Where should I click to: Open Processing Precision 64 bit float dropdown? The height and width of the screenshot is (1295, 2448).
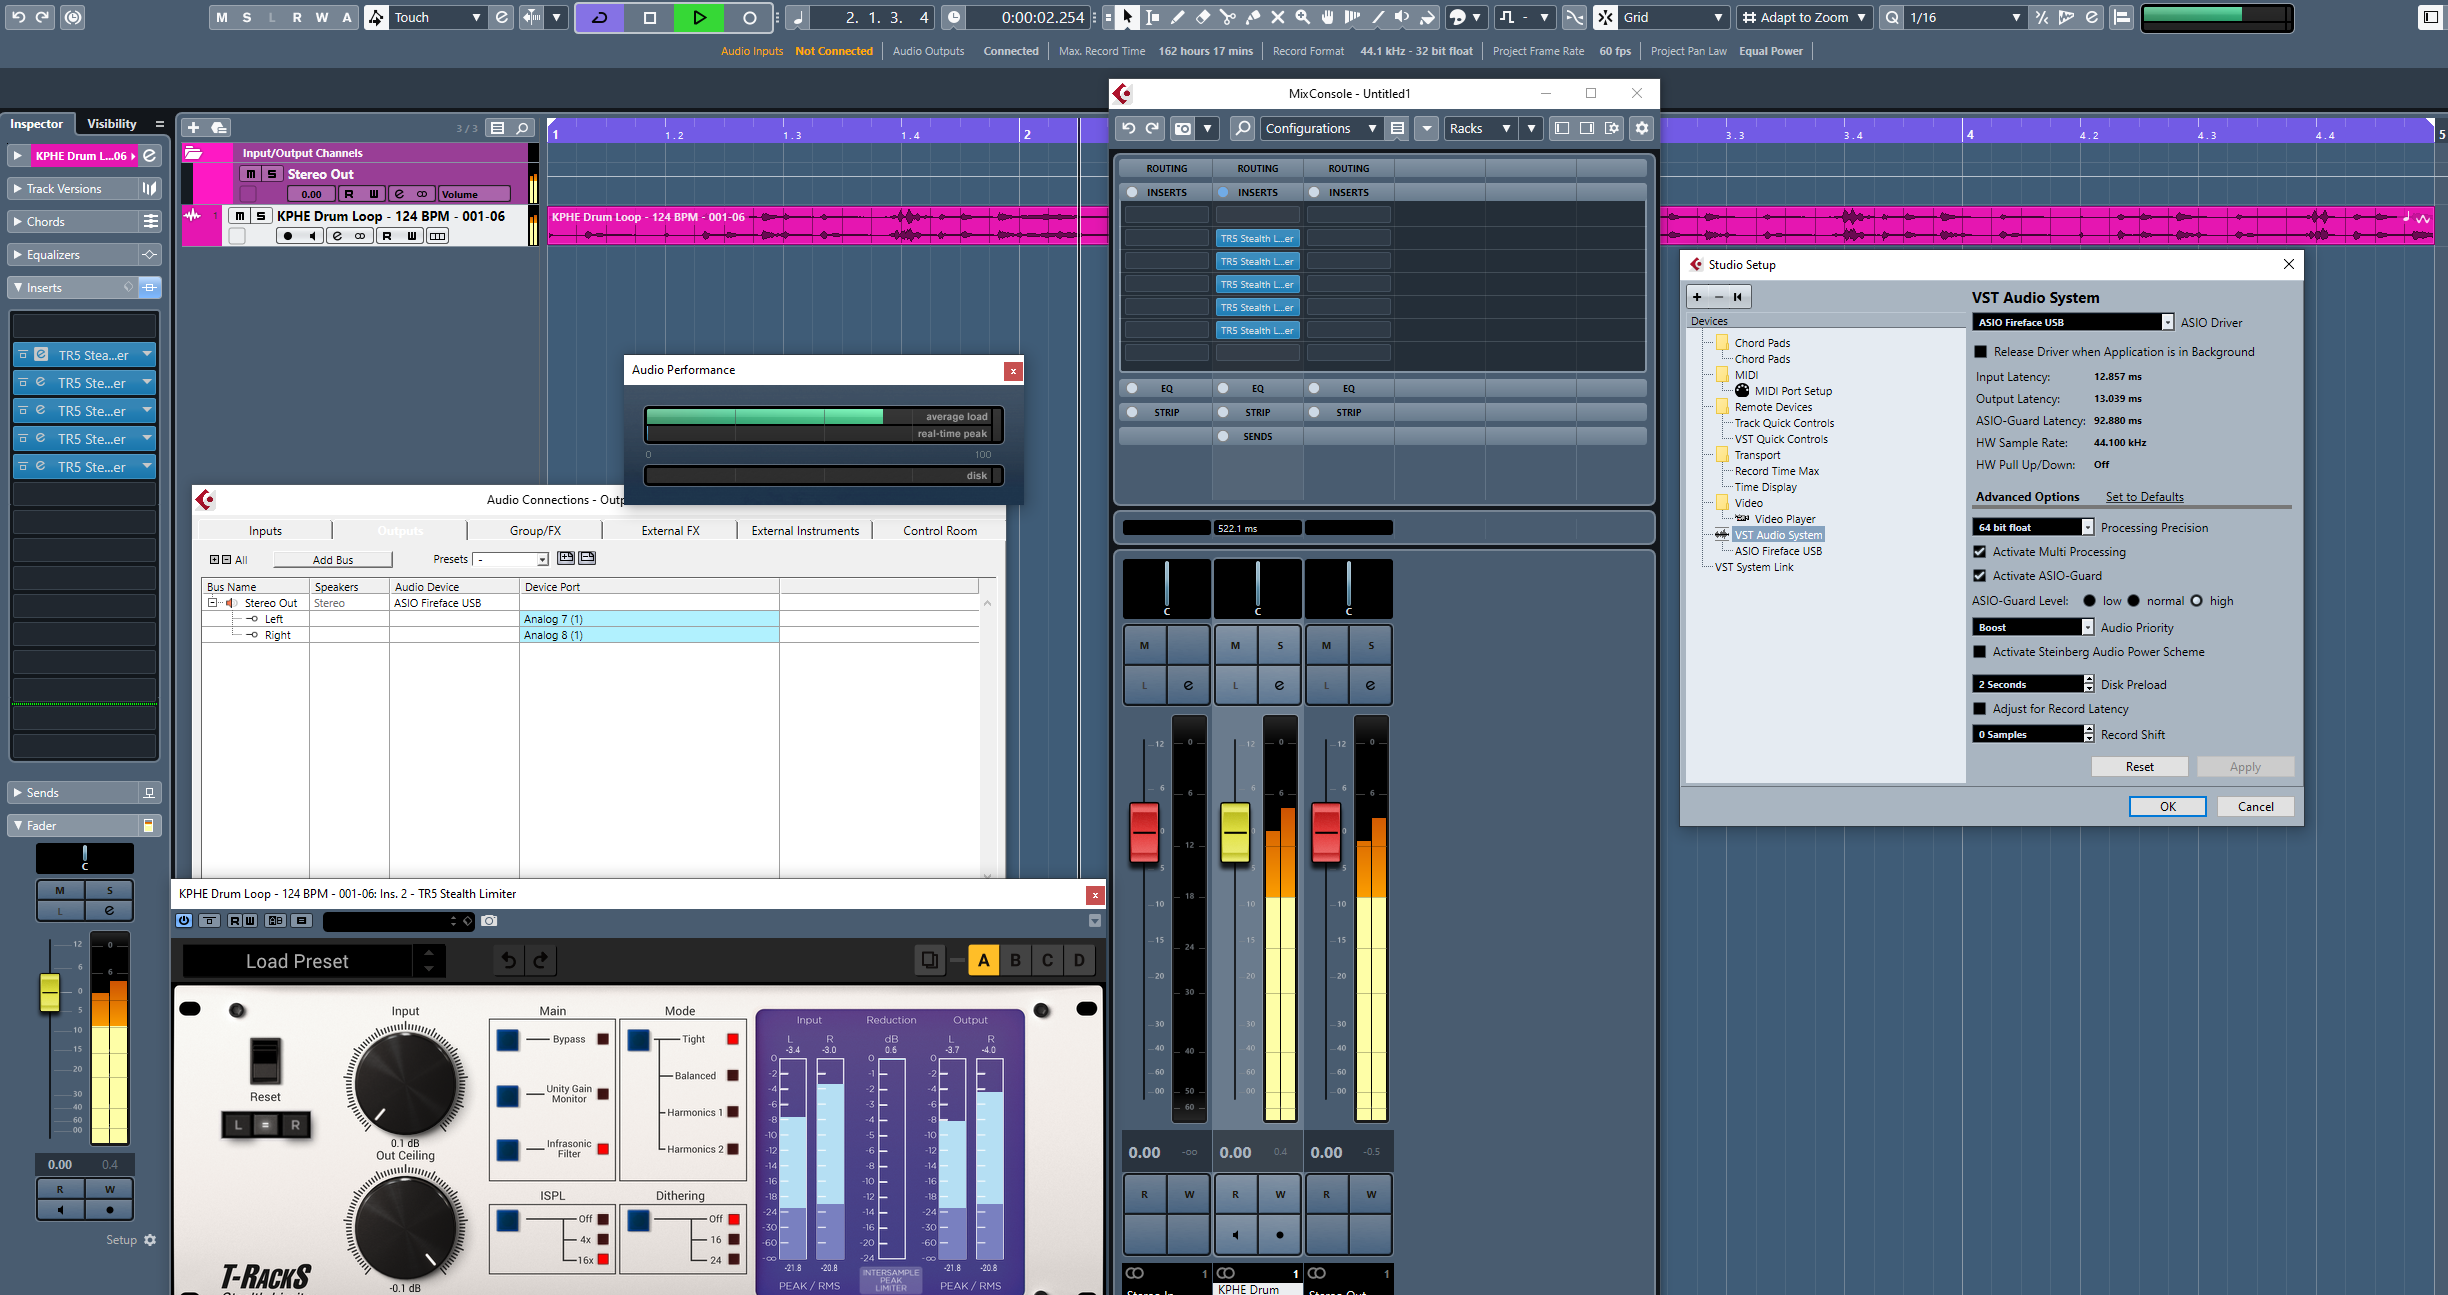(2033, 527)
